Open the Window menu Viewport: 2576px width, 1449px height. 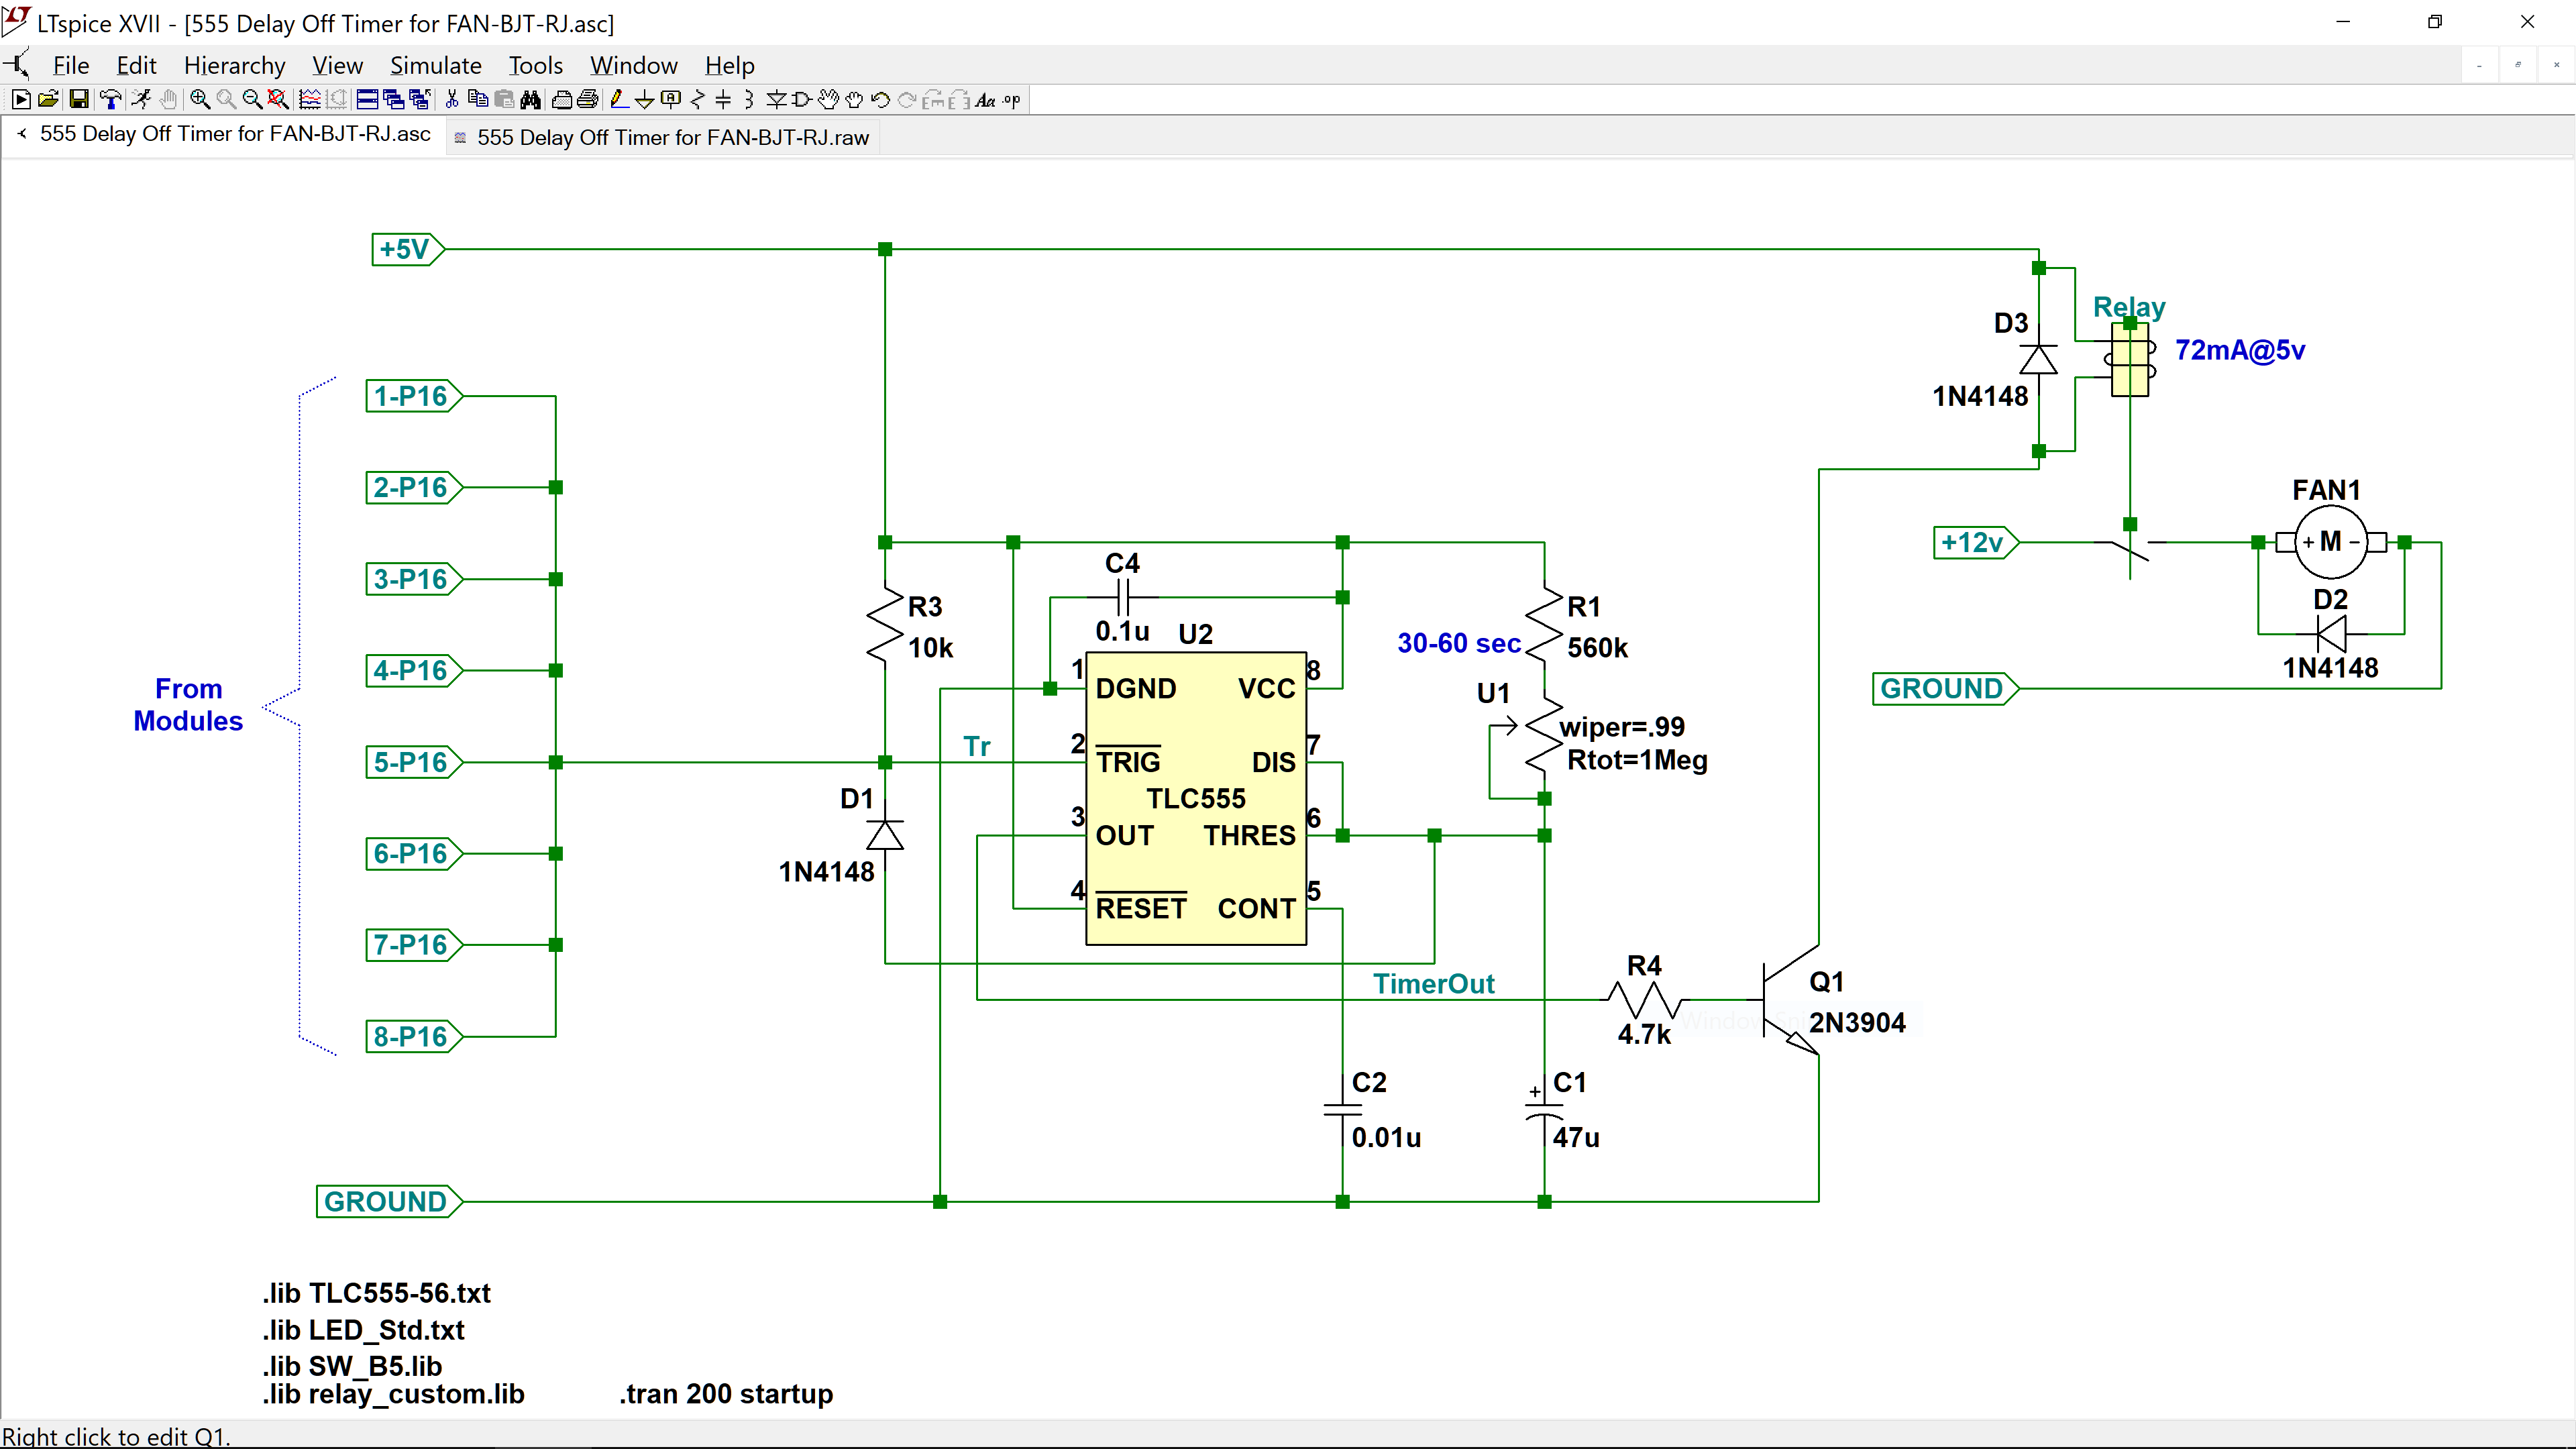coord(633,65)
